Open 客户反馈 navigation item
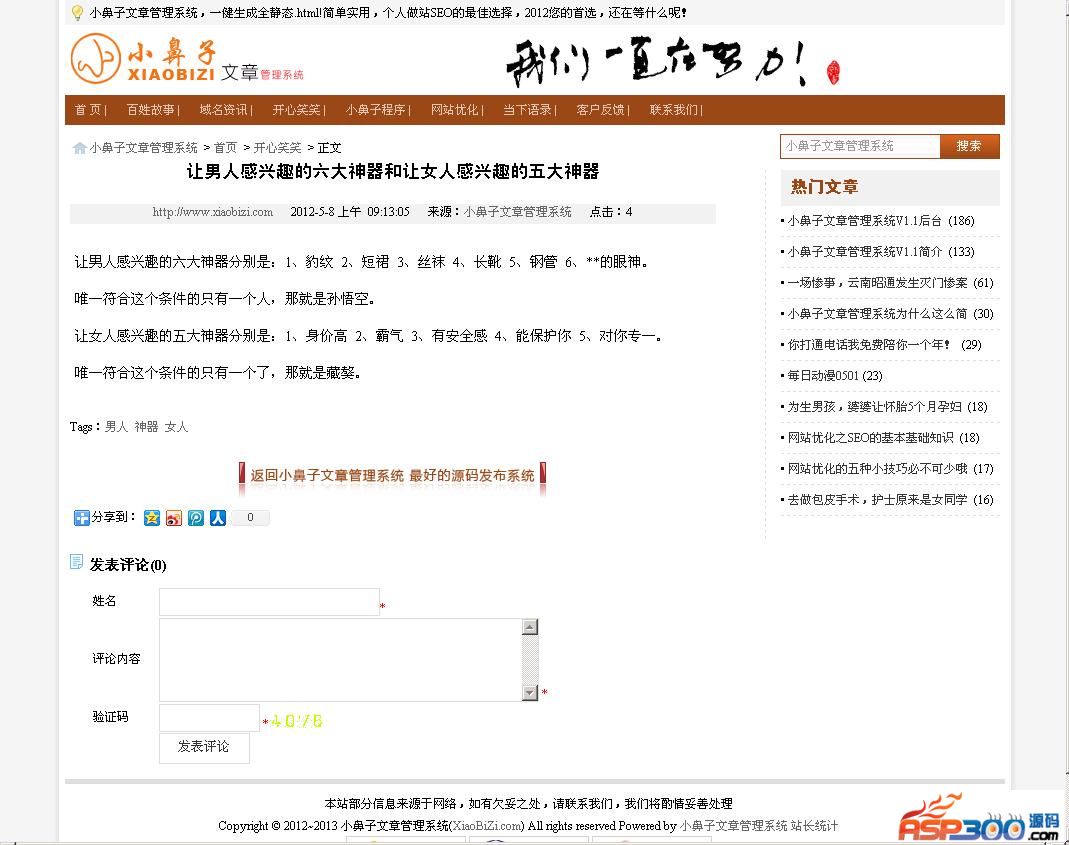This screenshot has width=1069, height=845. (x=601, y=110)
